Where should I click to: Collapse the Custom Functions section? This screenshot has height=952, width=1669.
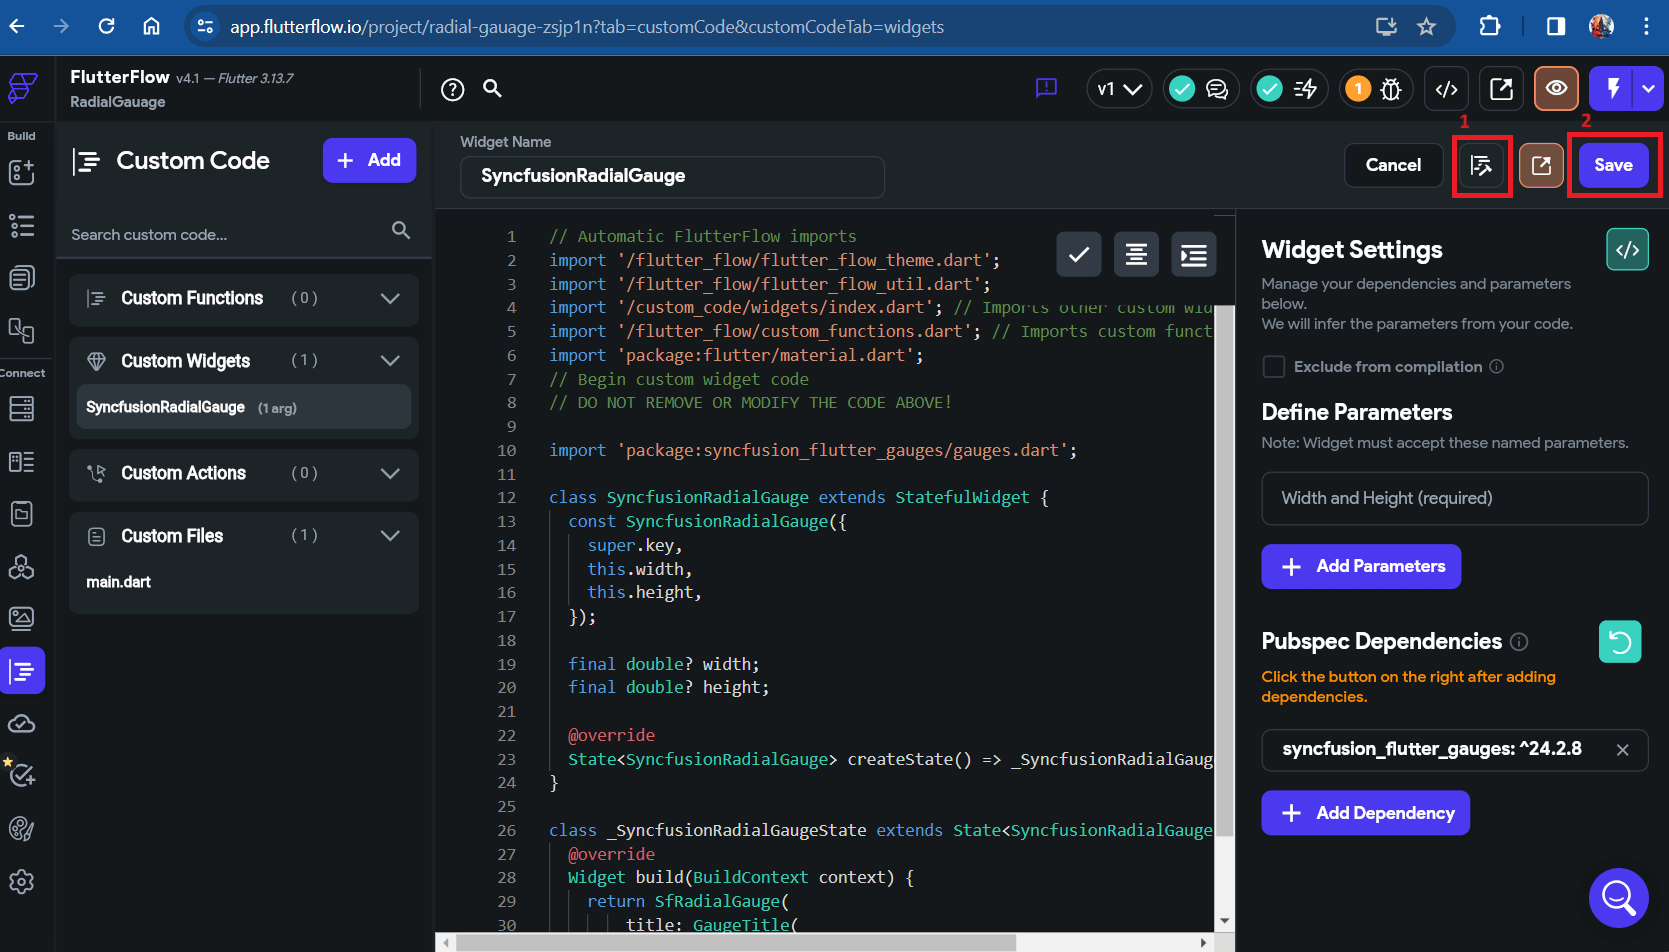click(390, 298)
